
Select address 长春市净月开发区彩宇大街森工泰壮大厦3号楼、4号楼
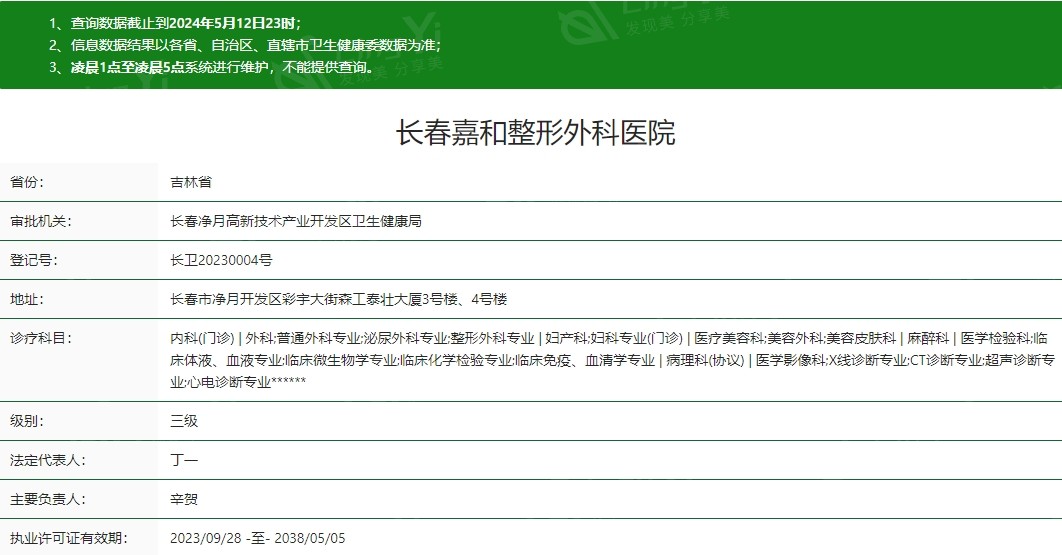[339, 299]
